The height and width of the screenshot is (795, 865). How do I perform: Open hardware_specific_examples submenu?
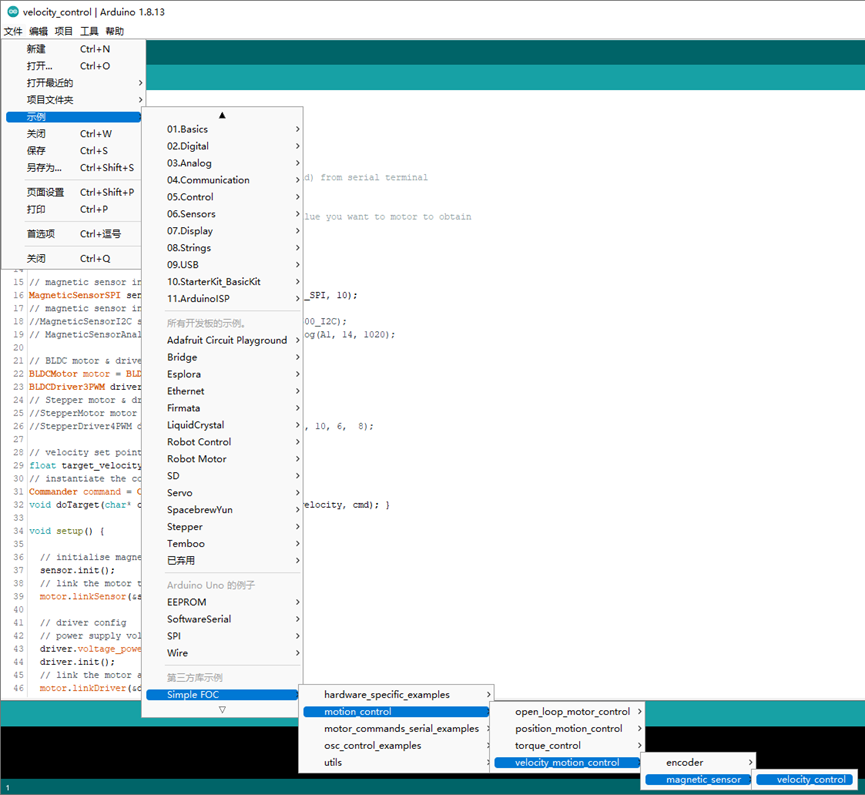[396, 695]
